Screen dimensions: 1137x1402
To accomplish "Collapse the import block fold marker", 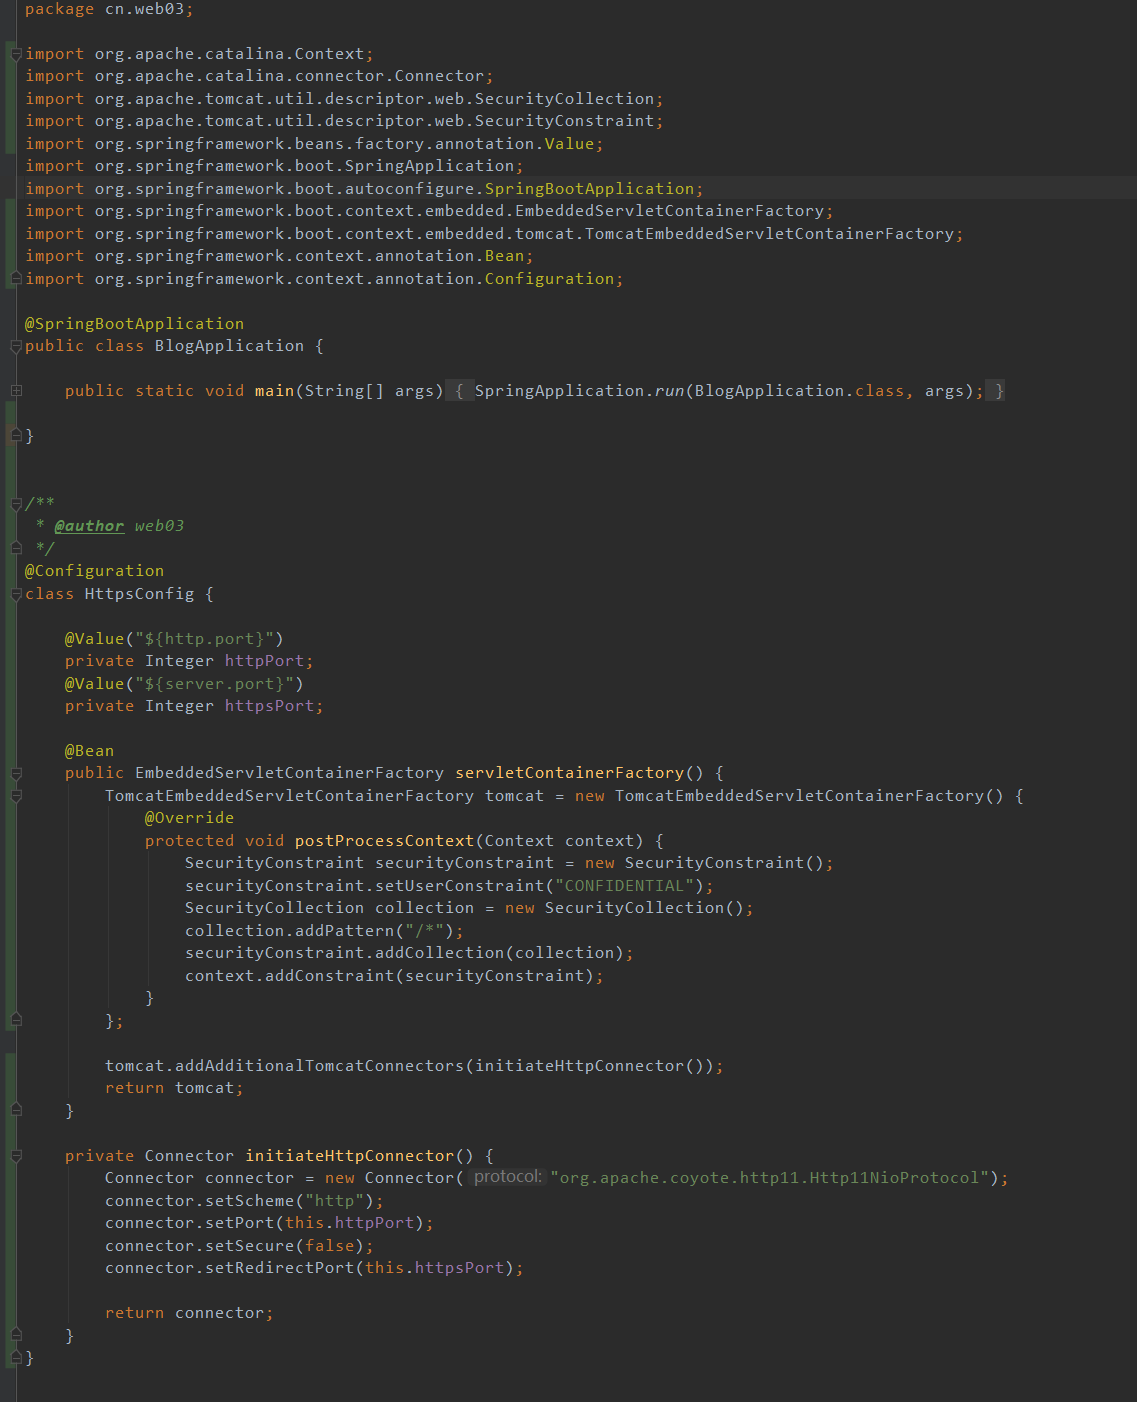I will (16, 54).
